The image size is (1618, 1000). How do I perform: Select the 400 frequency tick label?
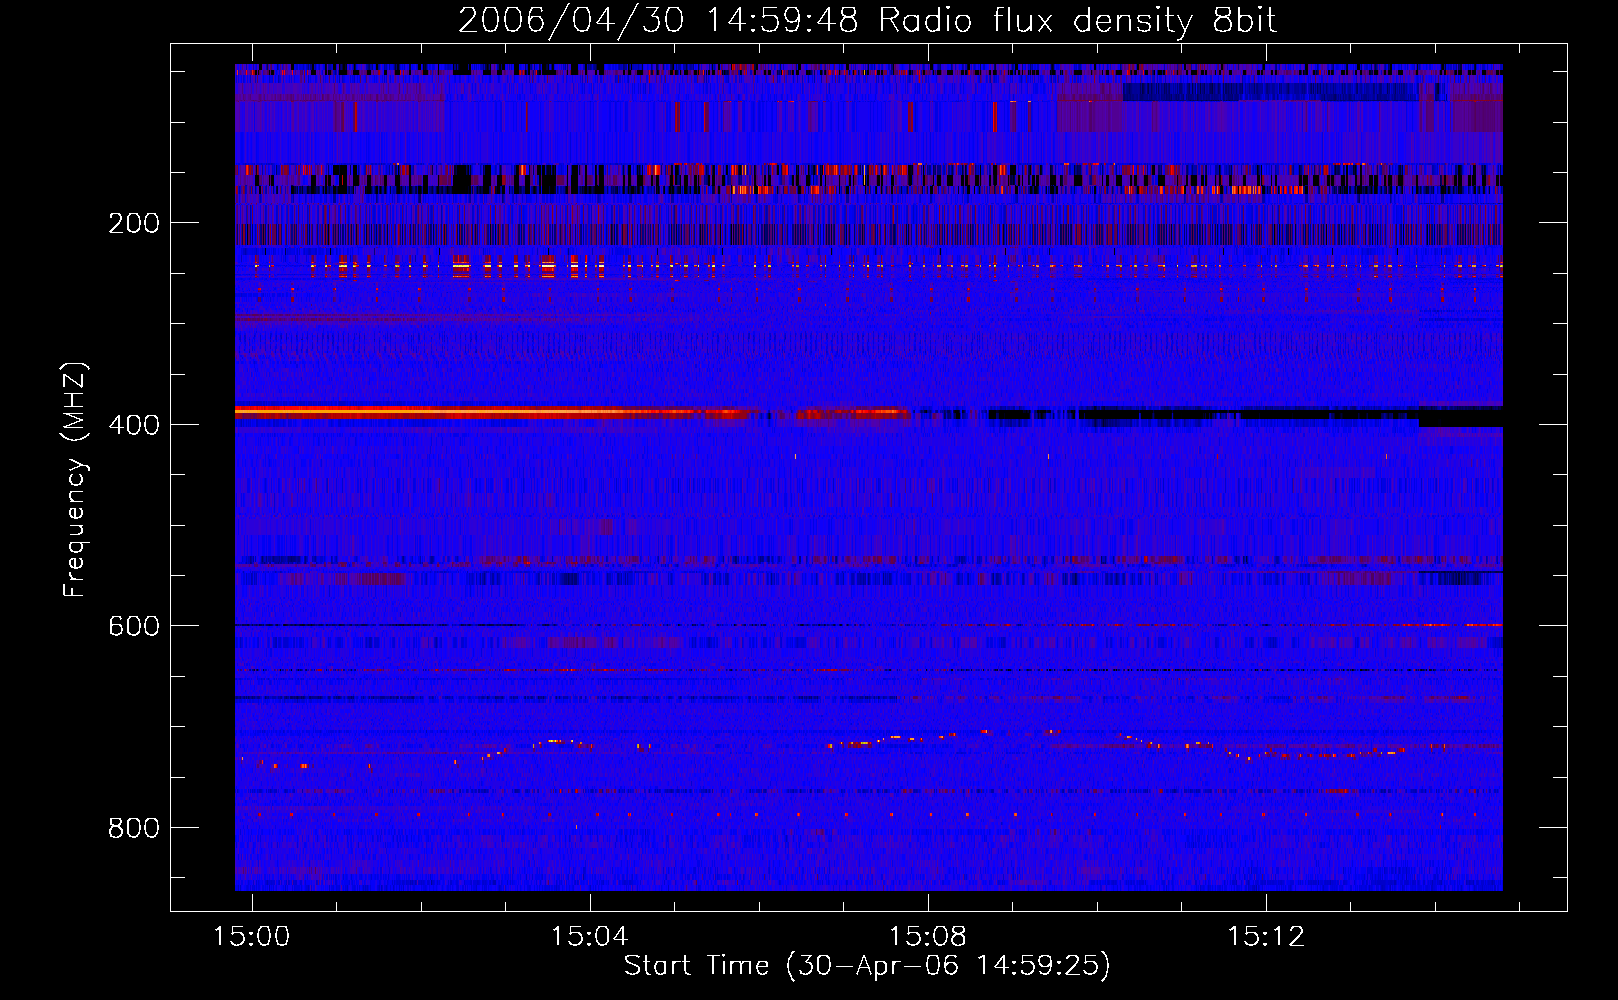pyautogui.click(x=134, y=425)
